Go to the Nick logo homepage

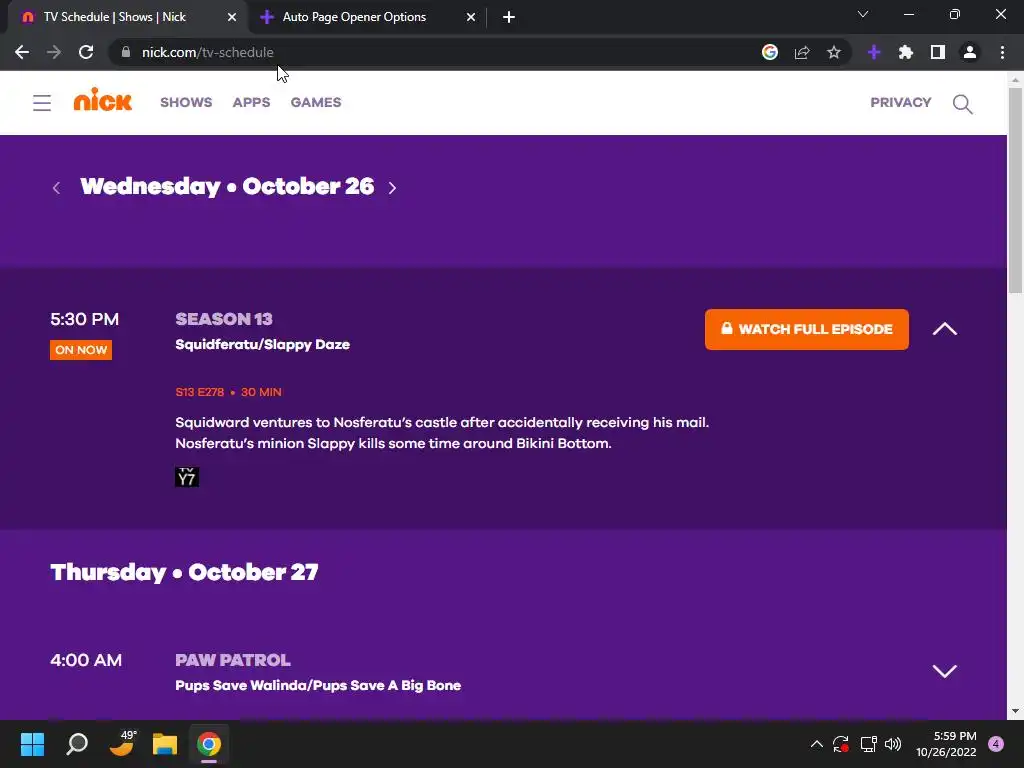click(x=103, y=100)
